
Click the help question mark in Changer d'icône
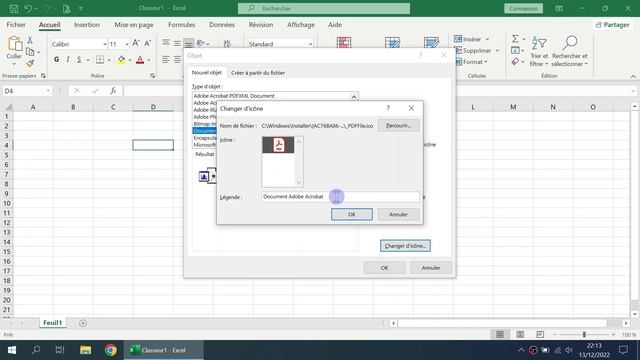[x=388, y=108]
